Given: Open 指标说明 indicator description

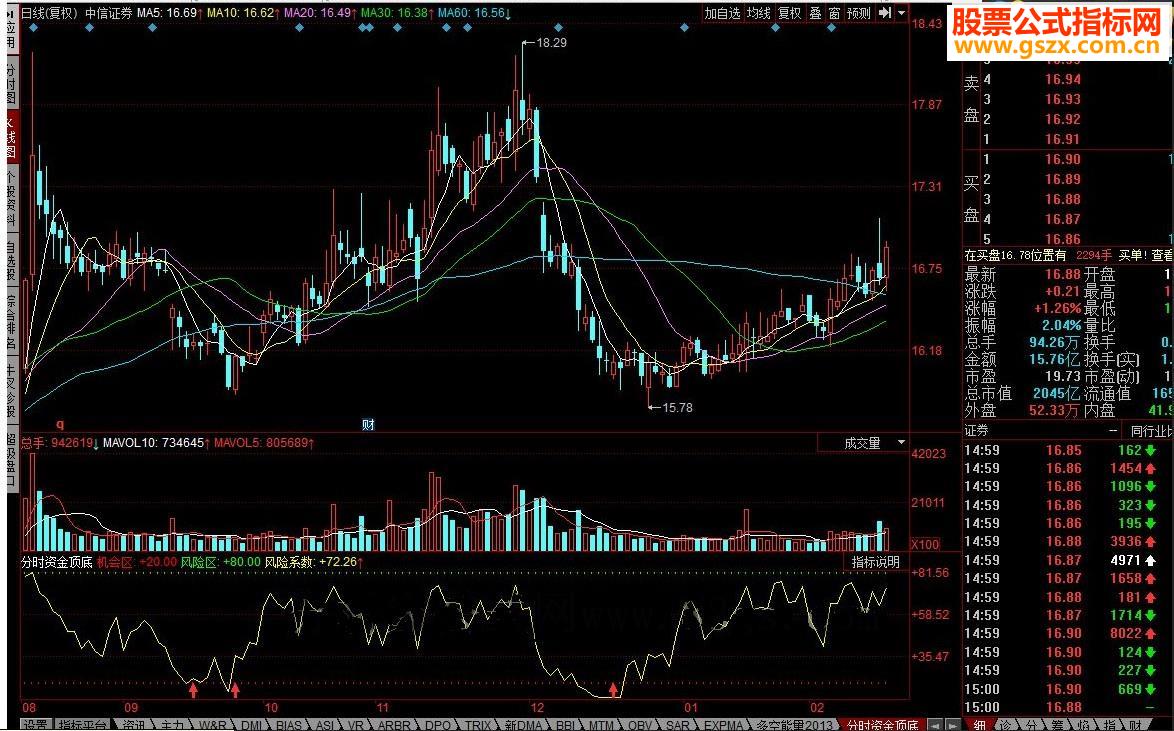Looking at the screenshot, I should (x=875, y=562).
